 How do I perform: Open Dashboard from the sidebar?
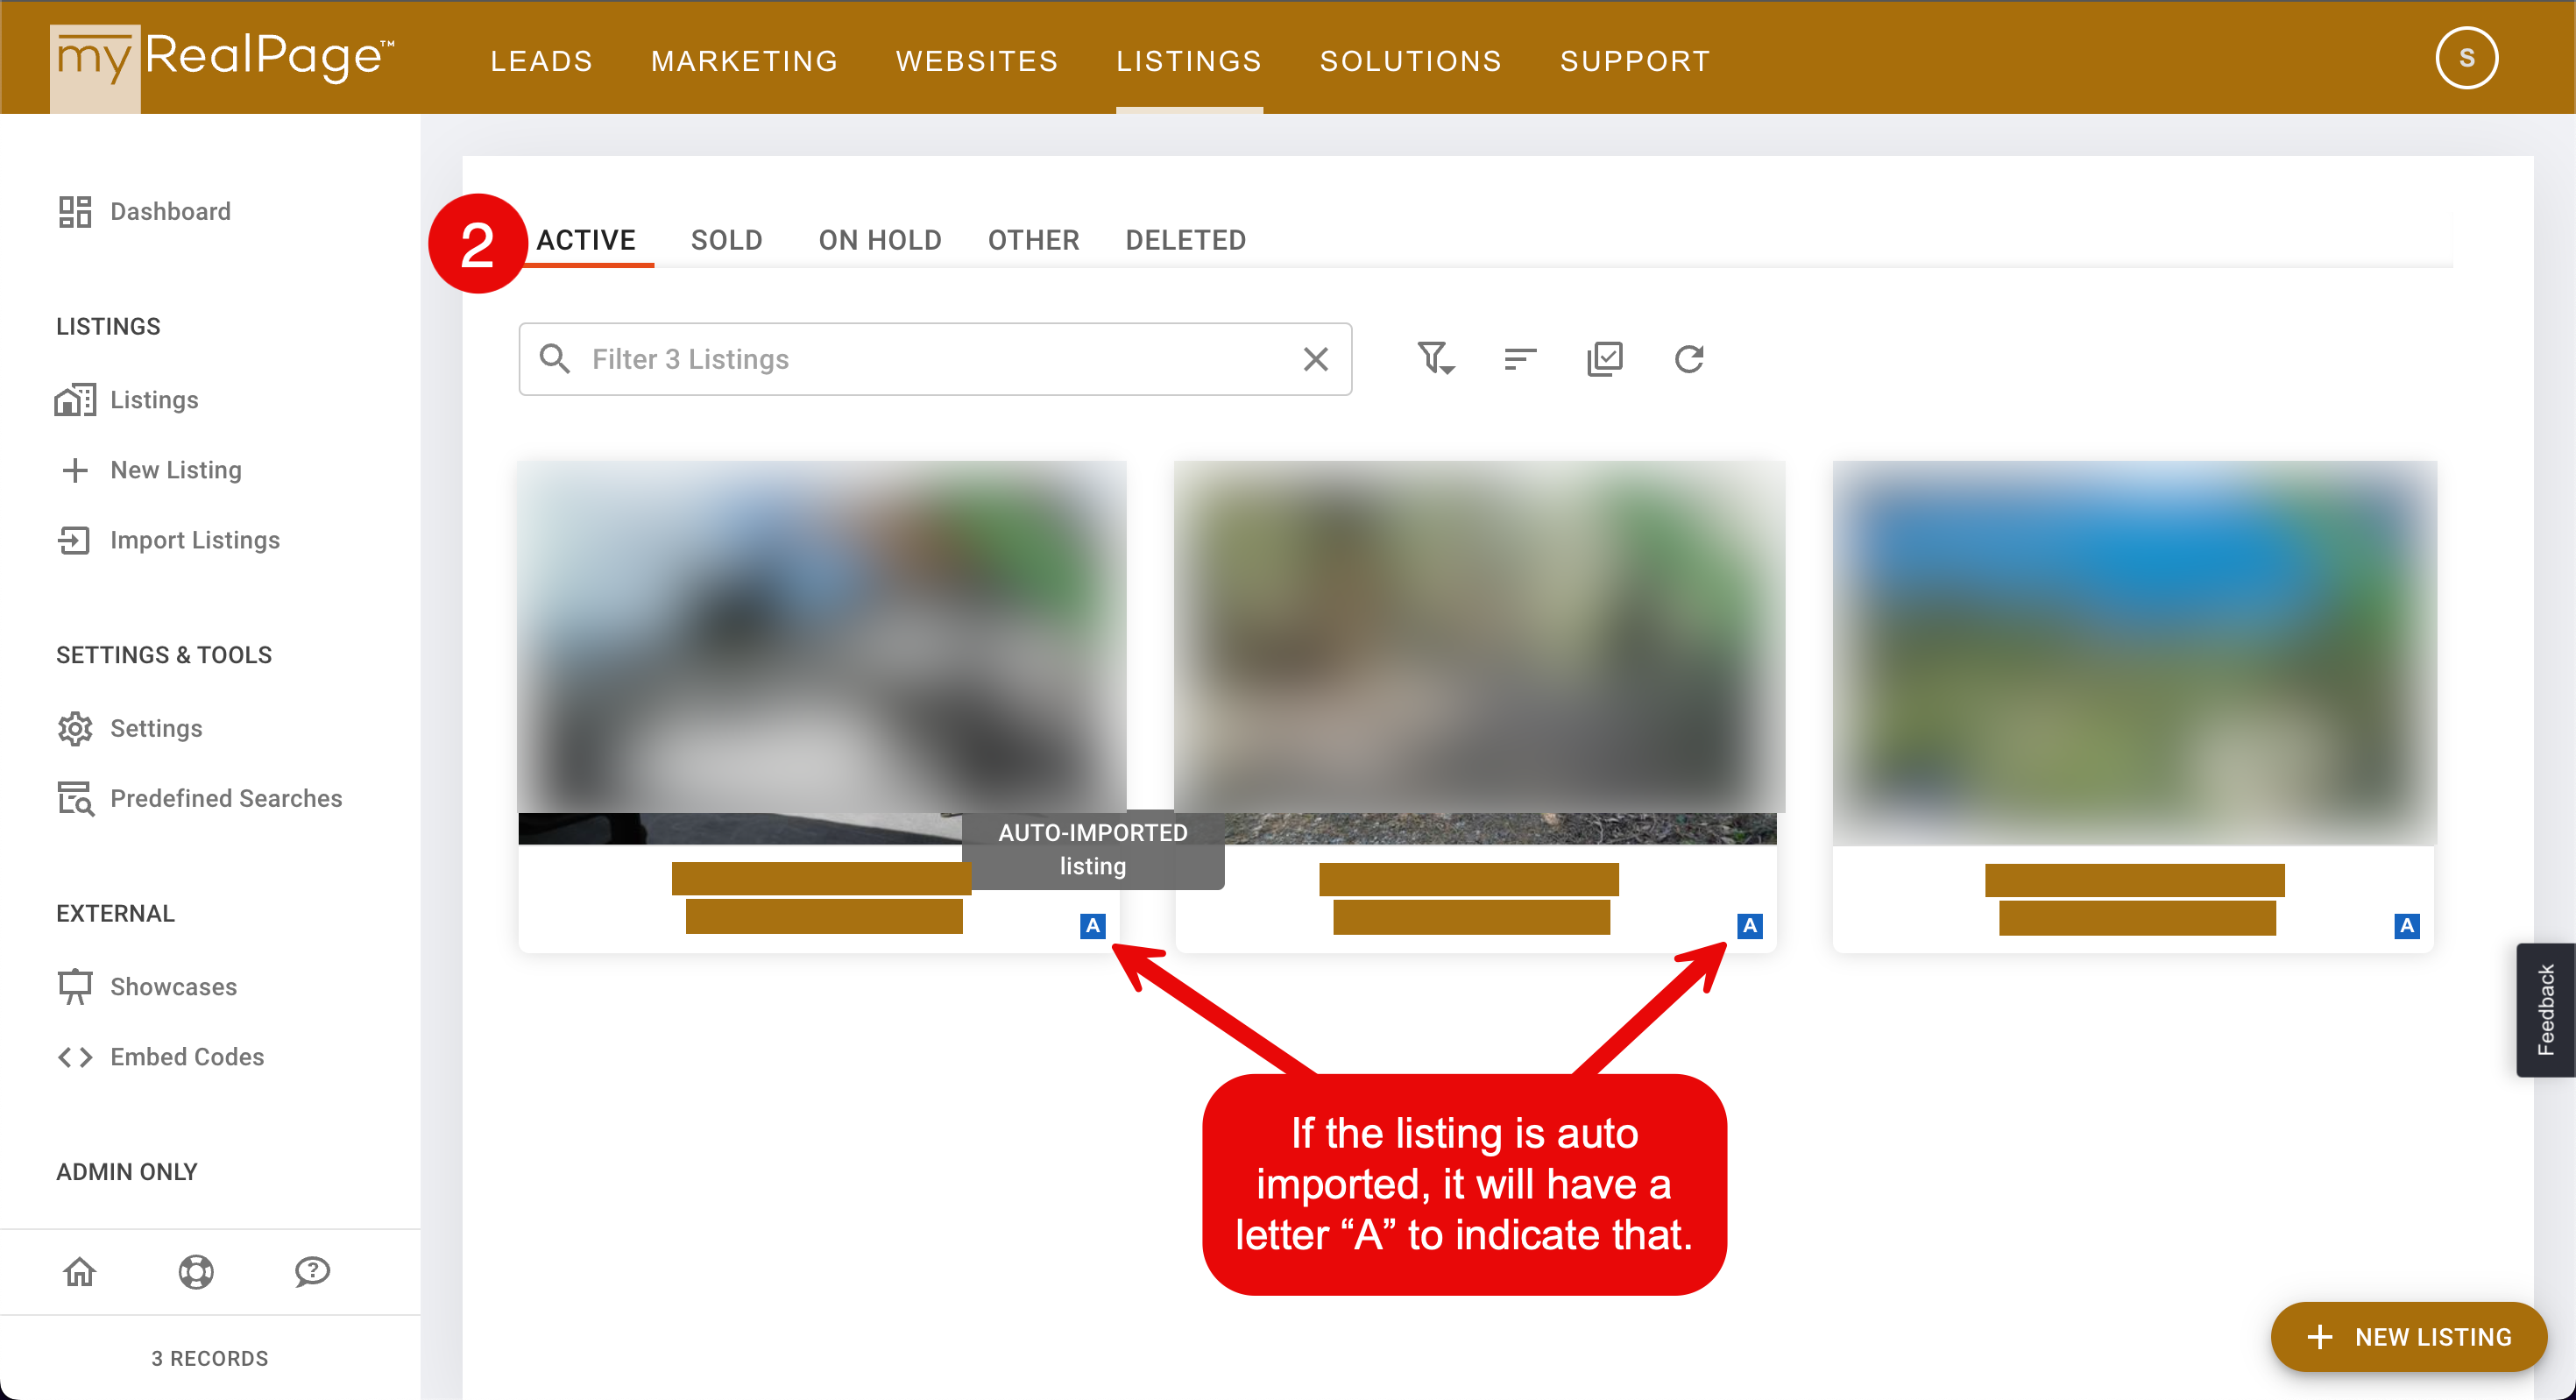pyautogui.click(x=171, y=212)
